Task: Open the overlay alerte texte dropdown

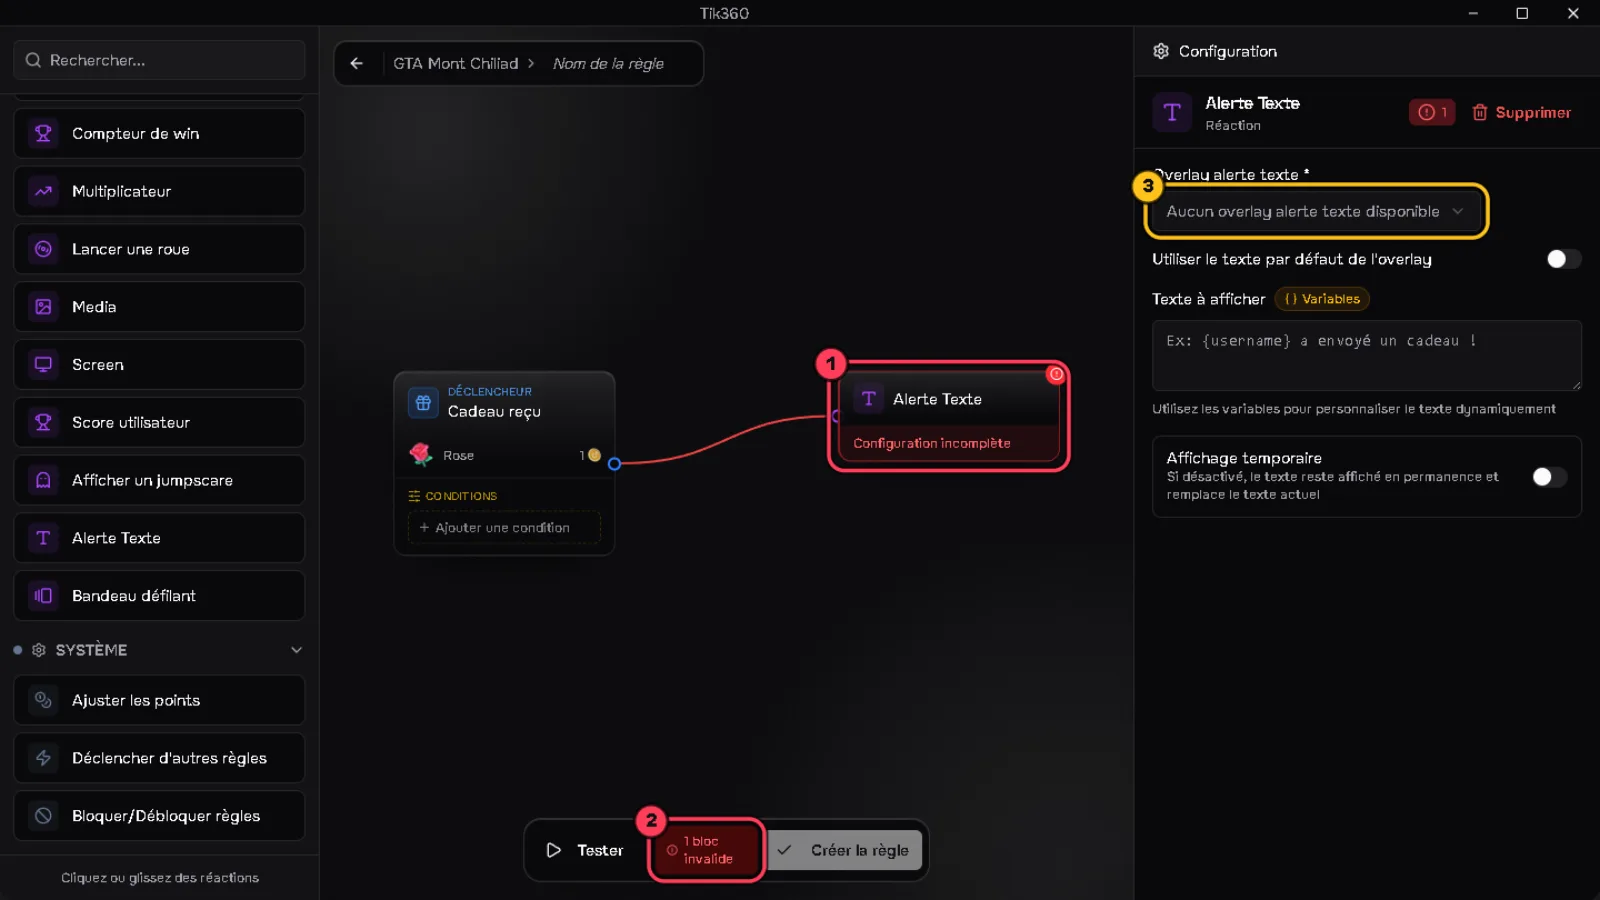Action: pos(1316,212)
